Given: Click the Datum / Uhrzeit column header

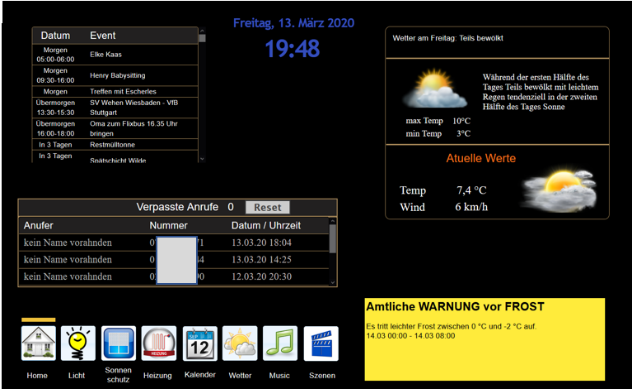Looking at the screenshot, I should click(x=266, y=225).
